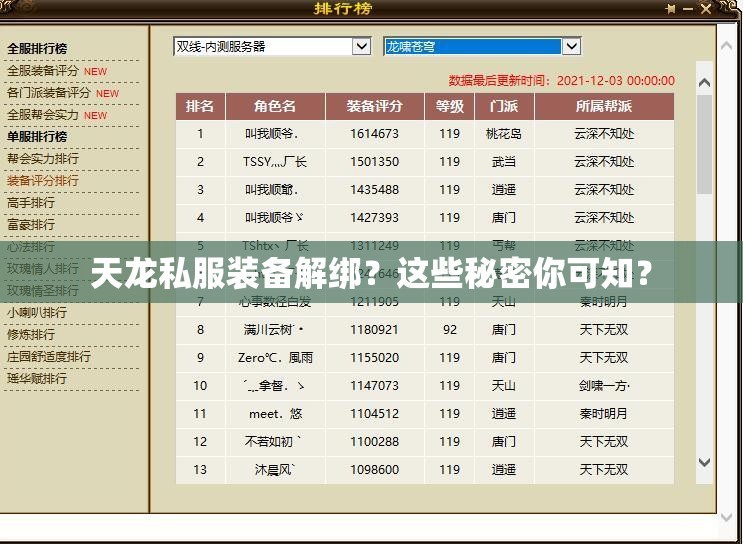Click the 装备评分 column header
Viewport: 743px width, 544px height.
point(374,106)
